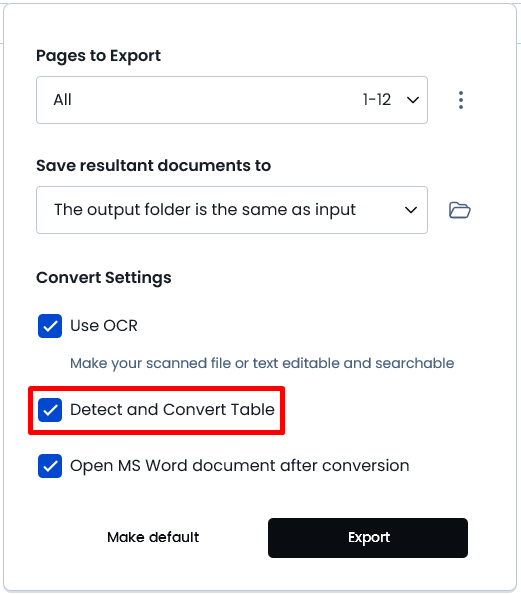Click the Open MS Word document label text
The image size is (521, 595).
240,466
